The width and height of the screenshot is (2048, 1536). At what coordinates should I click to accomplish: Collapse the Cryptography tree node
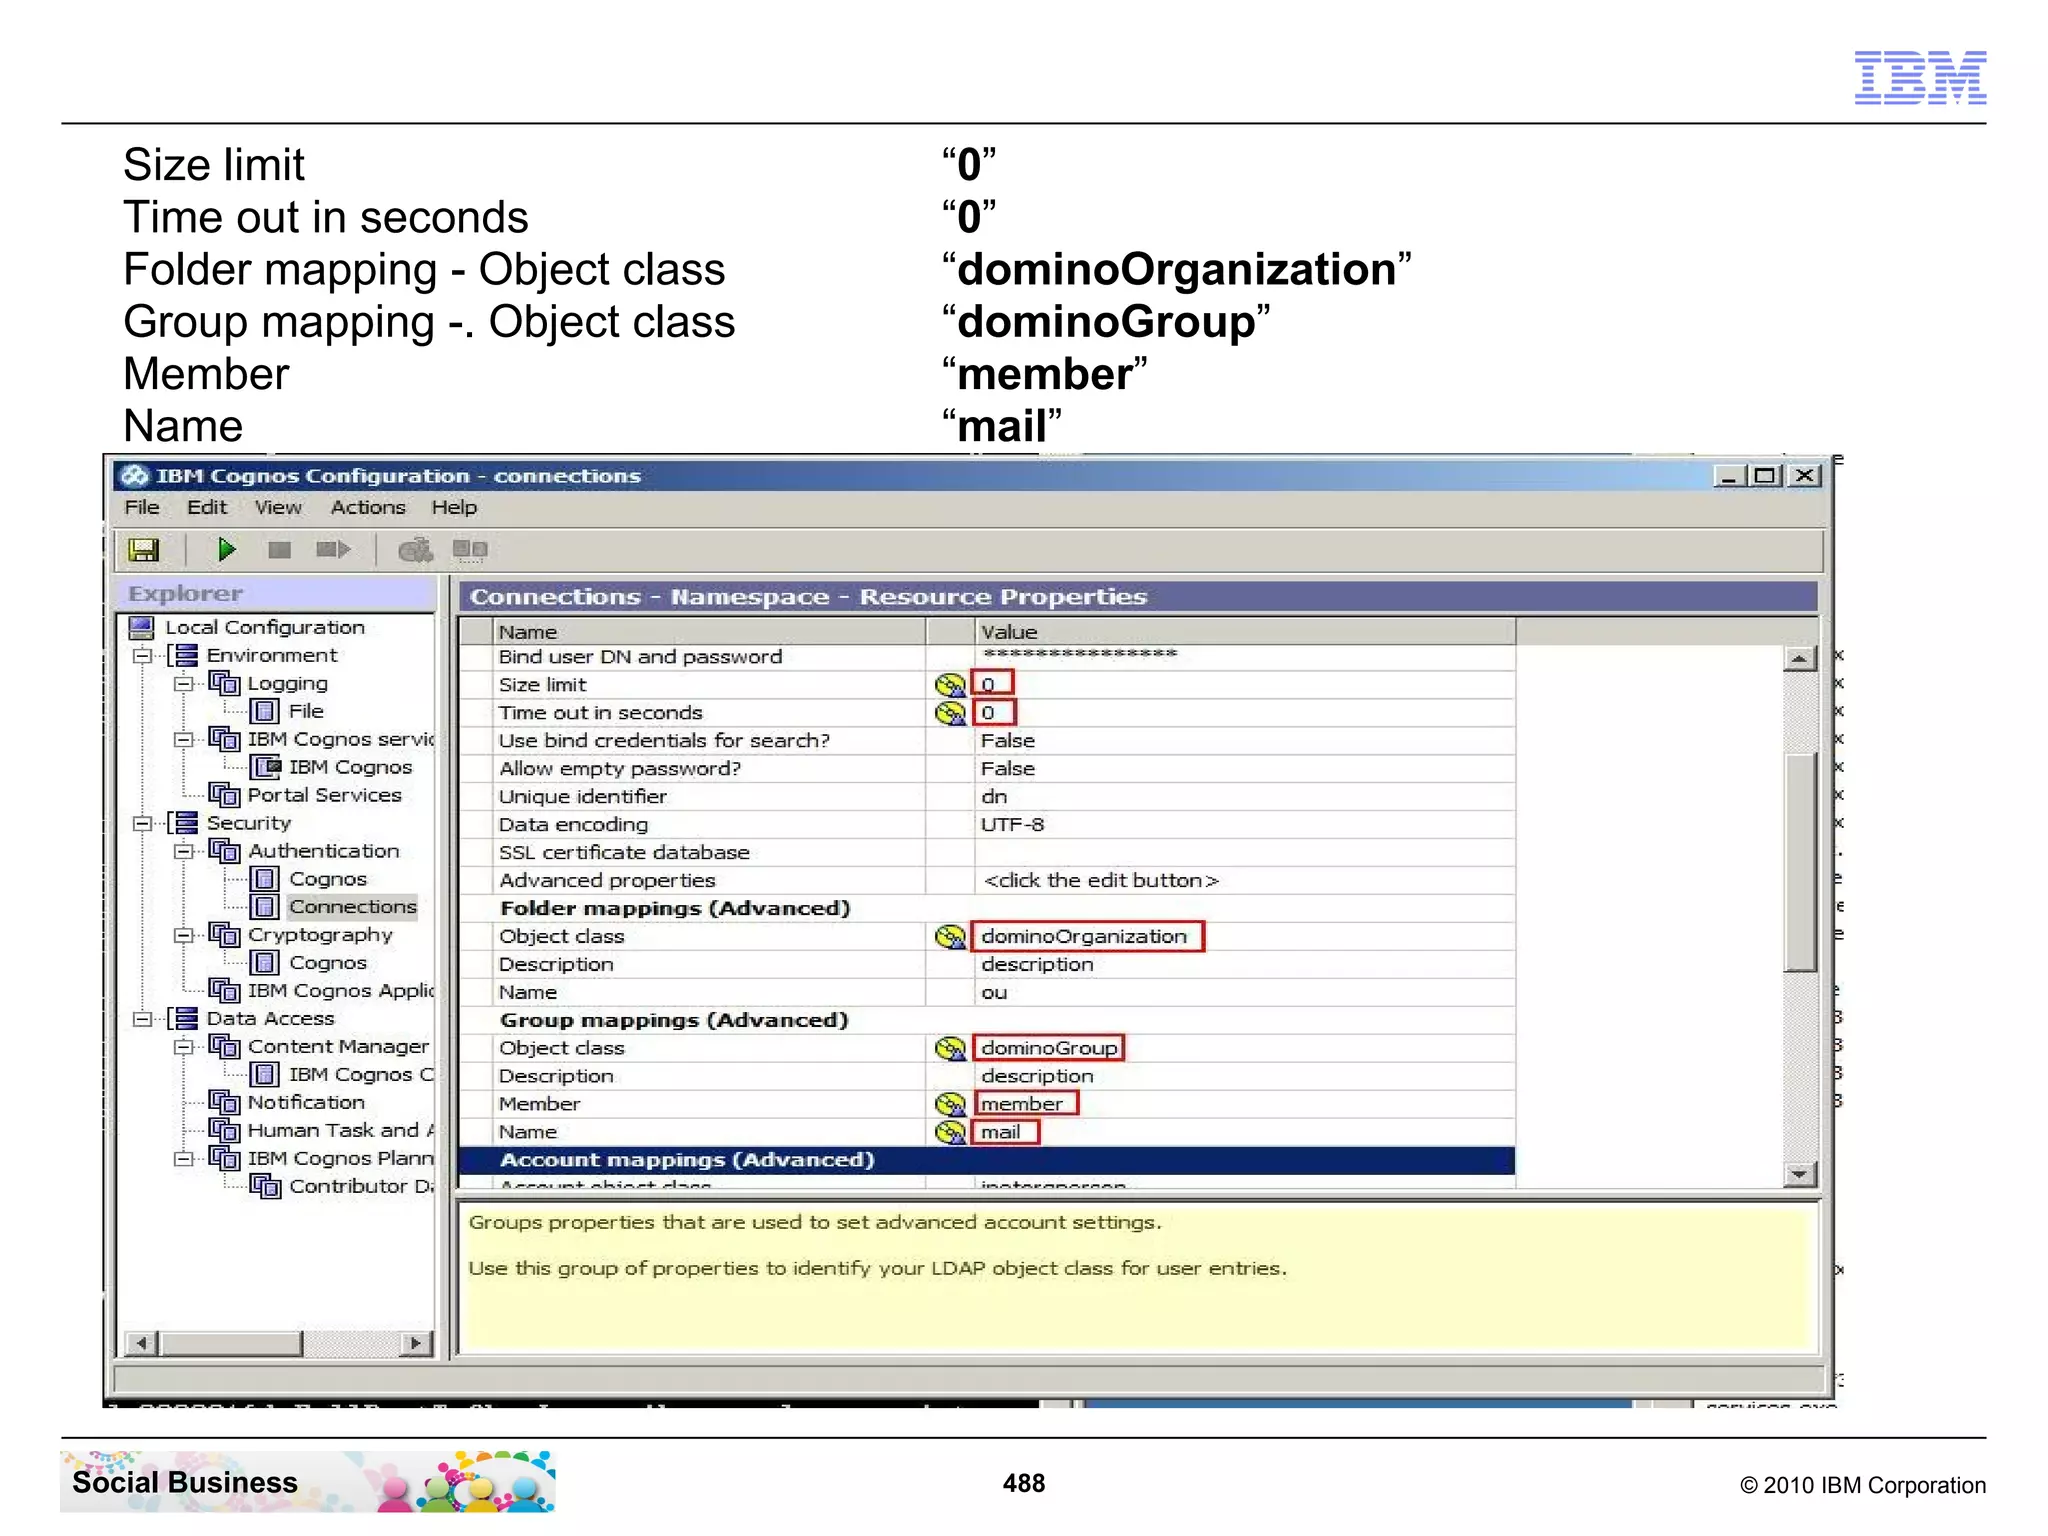click(183, 936)
